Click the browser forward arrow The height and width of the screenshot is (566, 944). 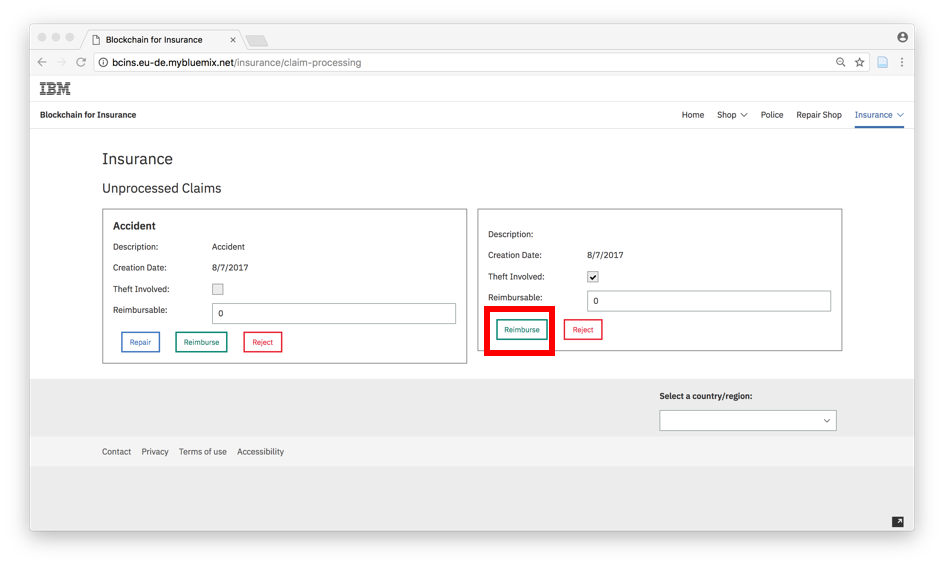tap(61, 62)
